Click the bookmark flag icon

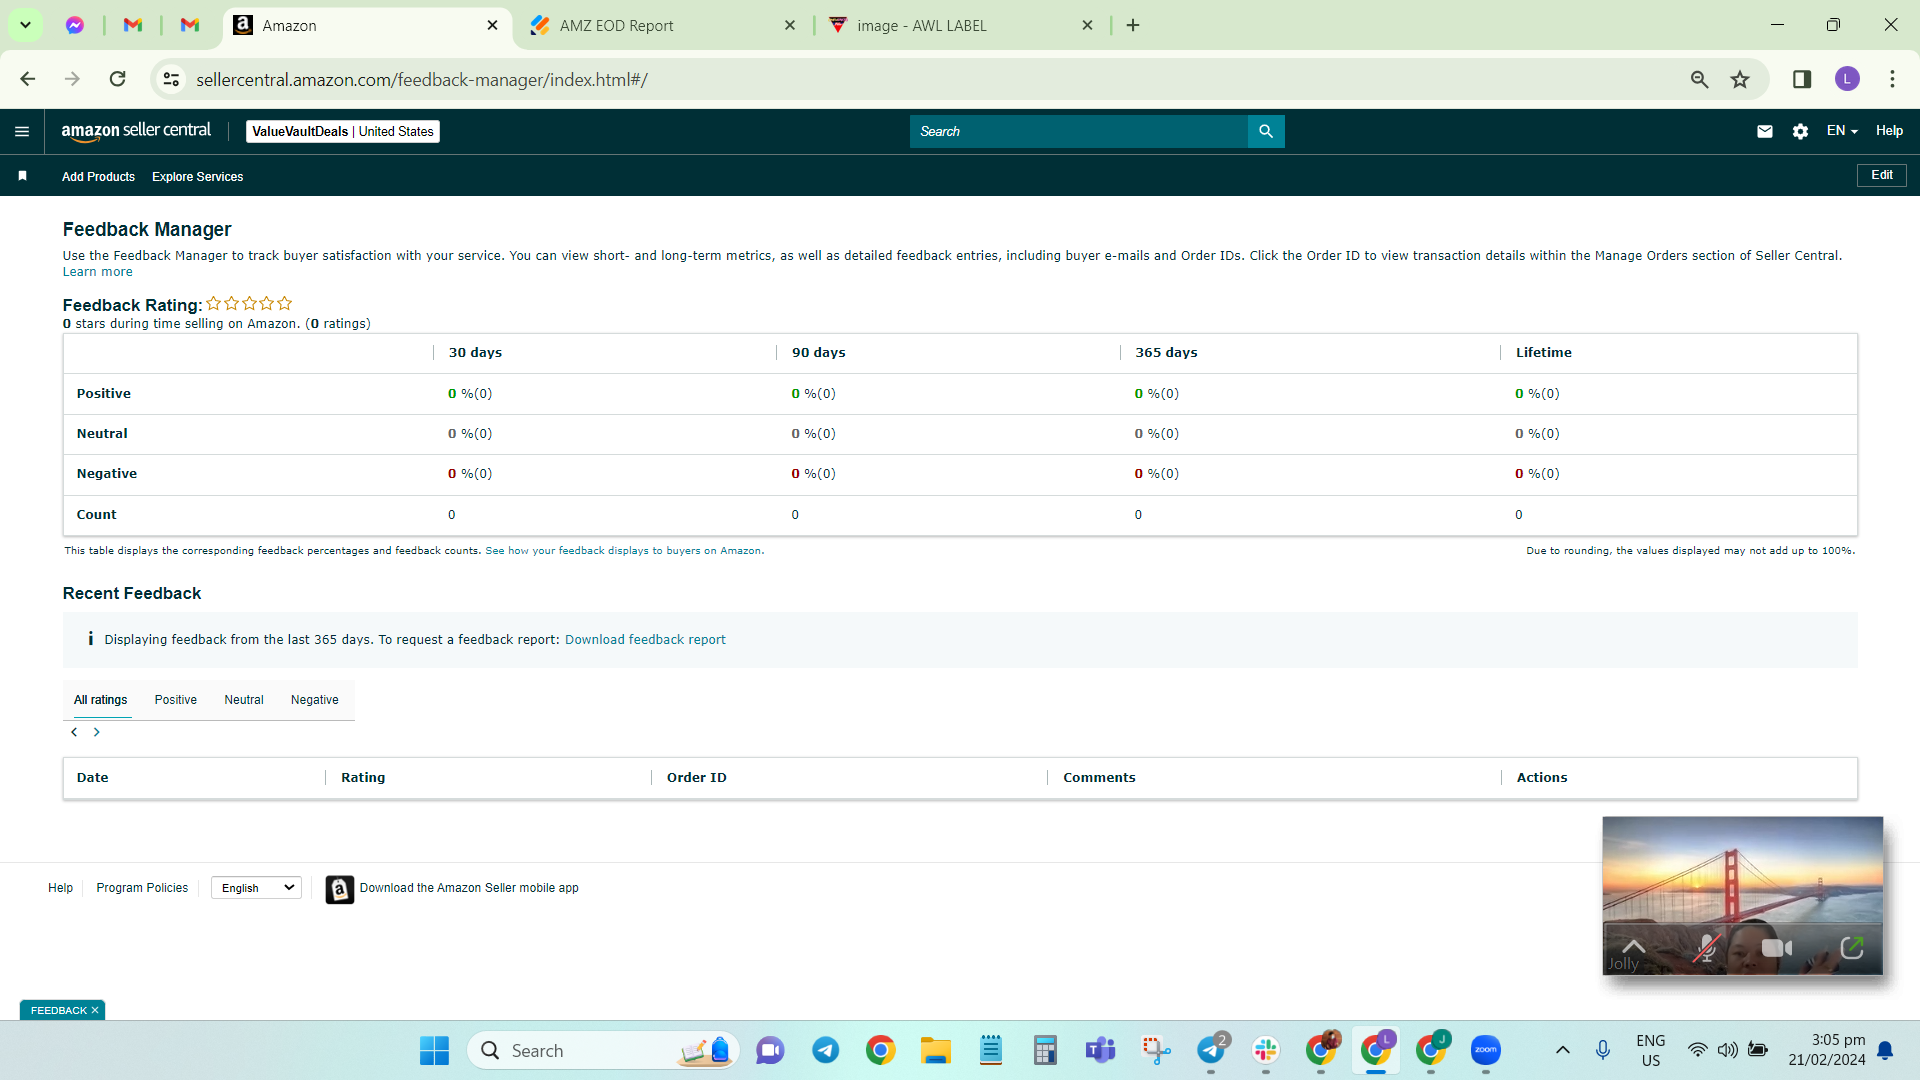pos(22,176)
